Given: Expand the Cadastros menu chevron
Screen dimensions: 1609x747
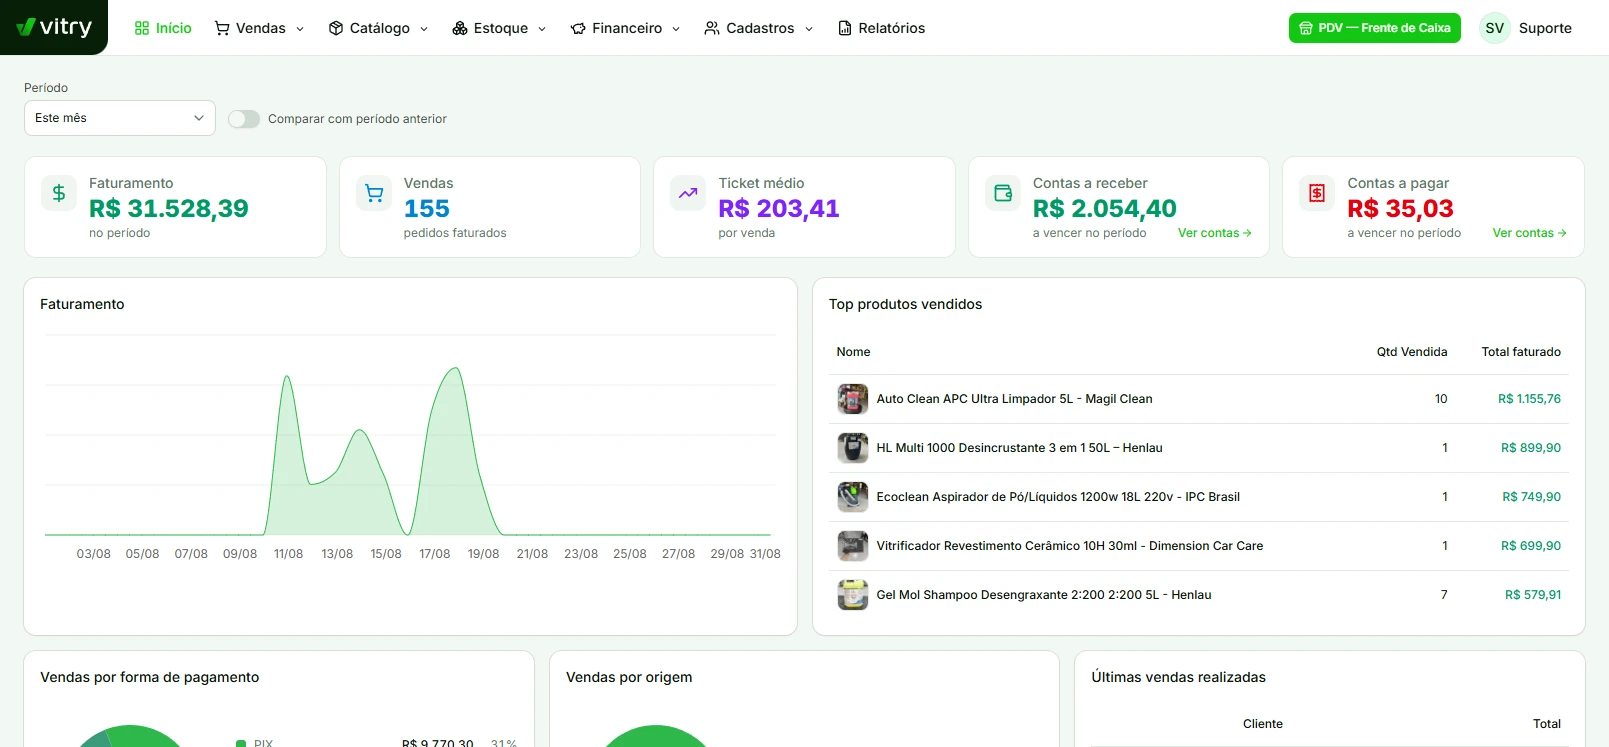Looking at the screenshot, I should (x=809, y=29).
